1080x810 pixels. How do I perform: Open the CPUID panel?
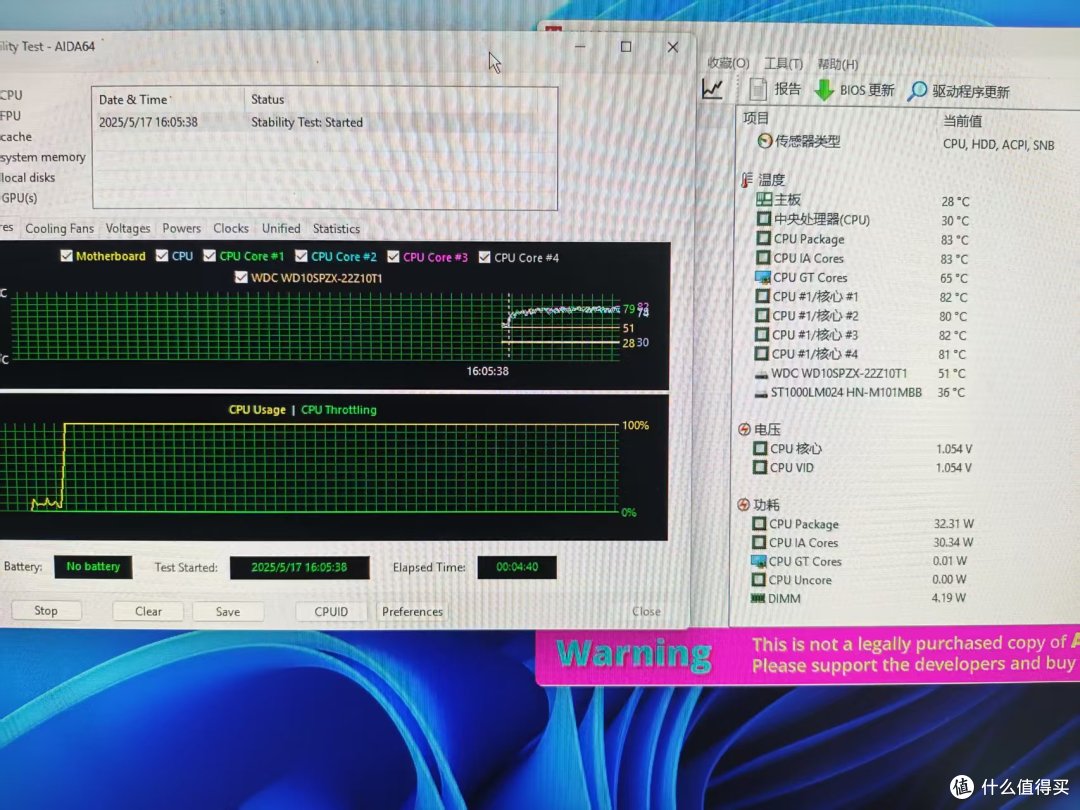[x=331, y=612]
